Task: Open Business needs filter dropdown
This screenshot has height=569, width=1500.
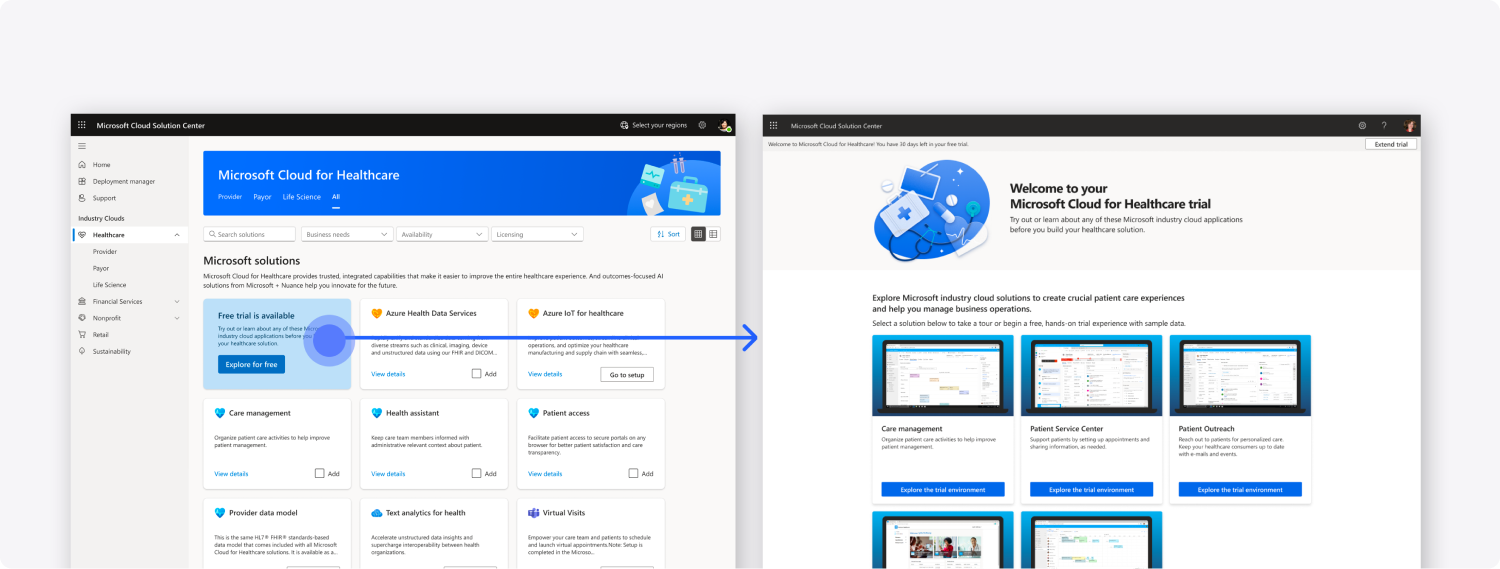Action: pos(346,234)
